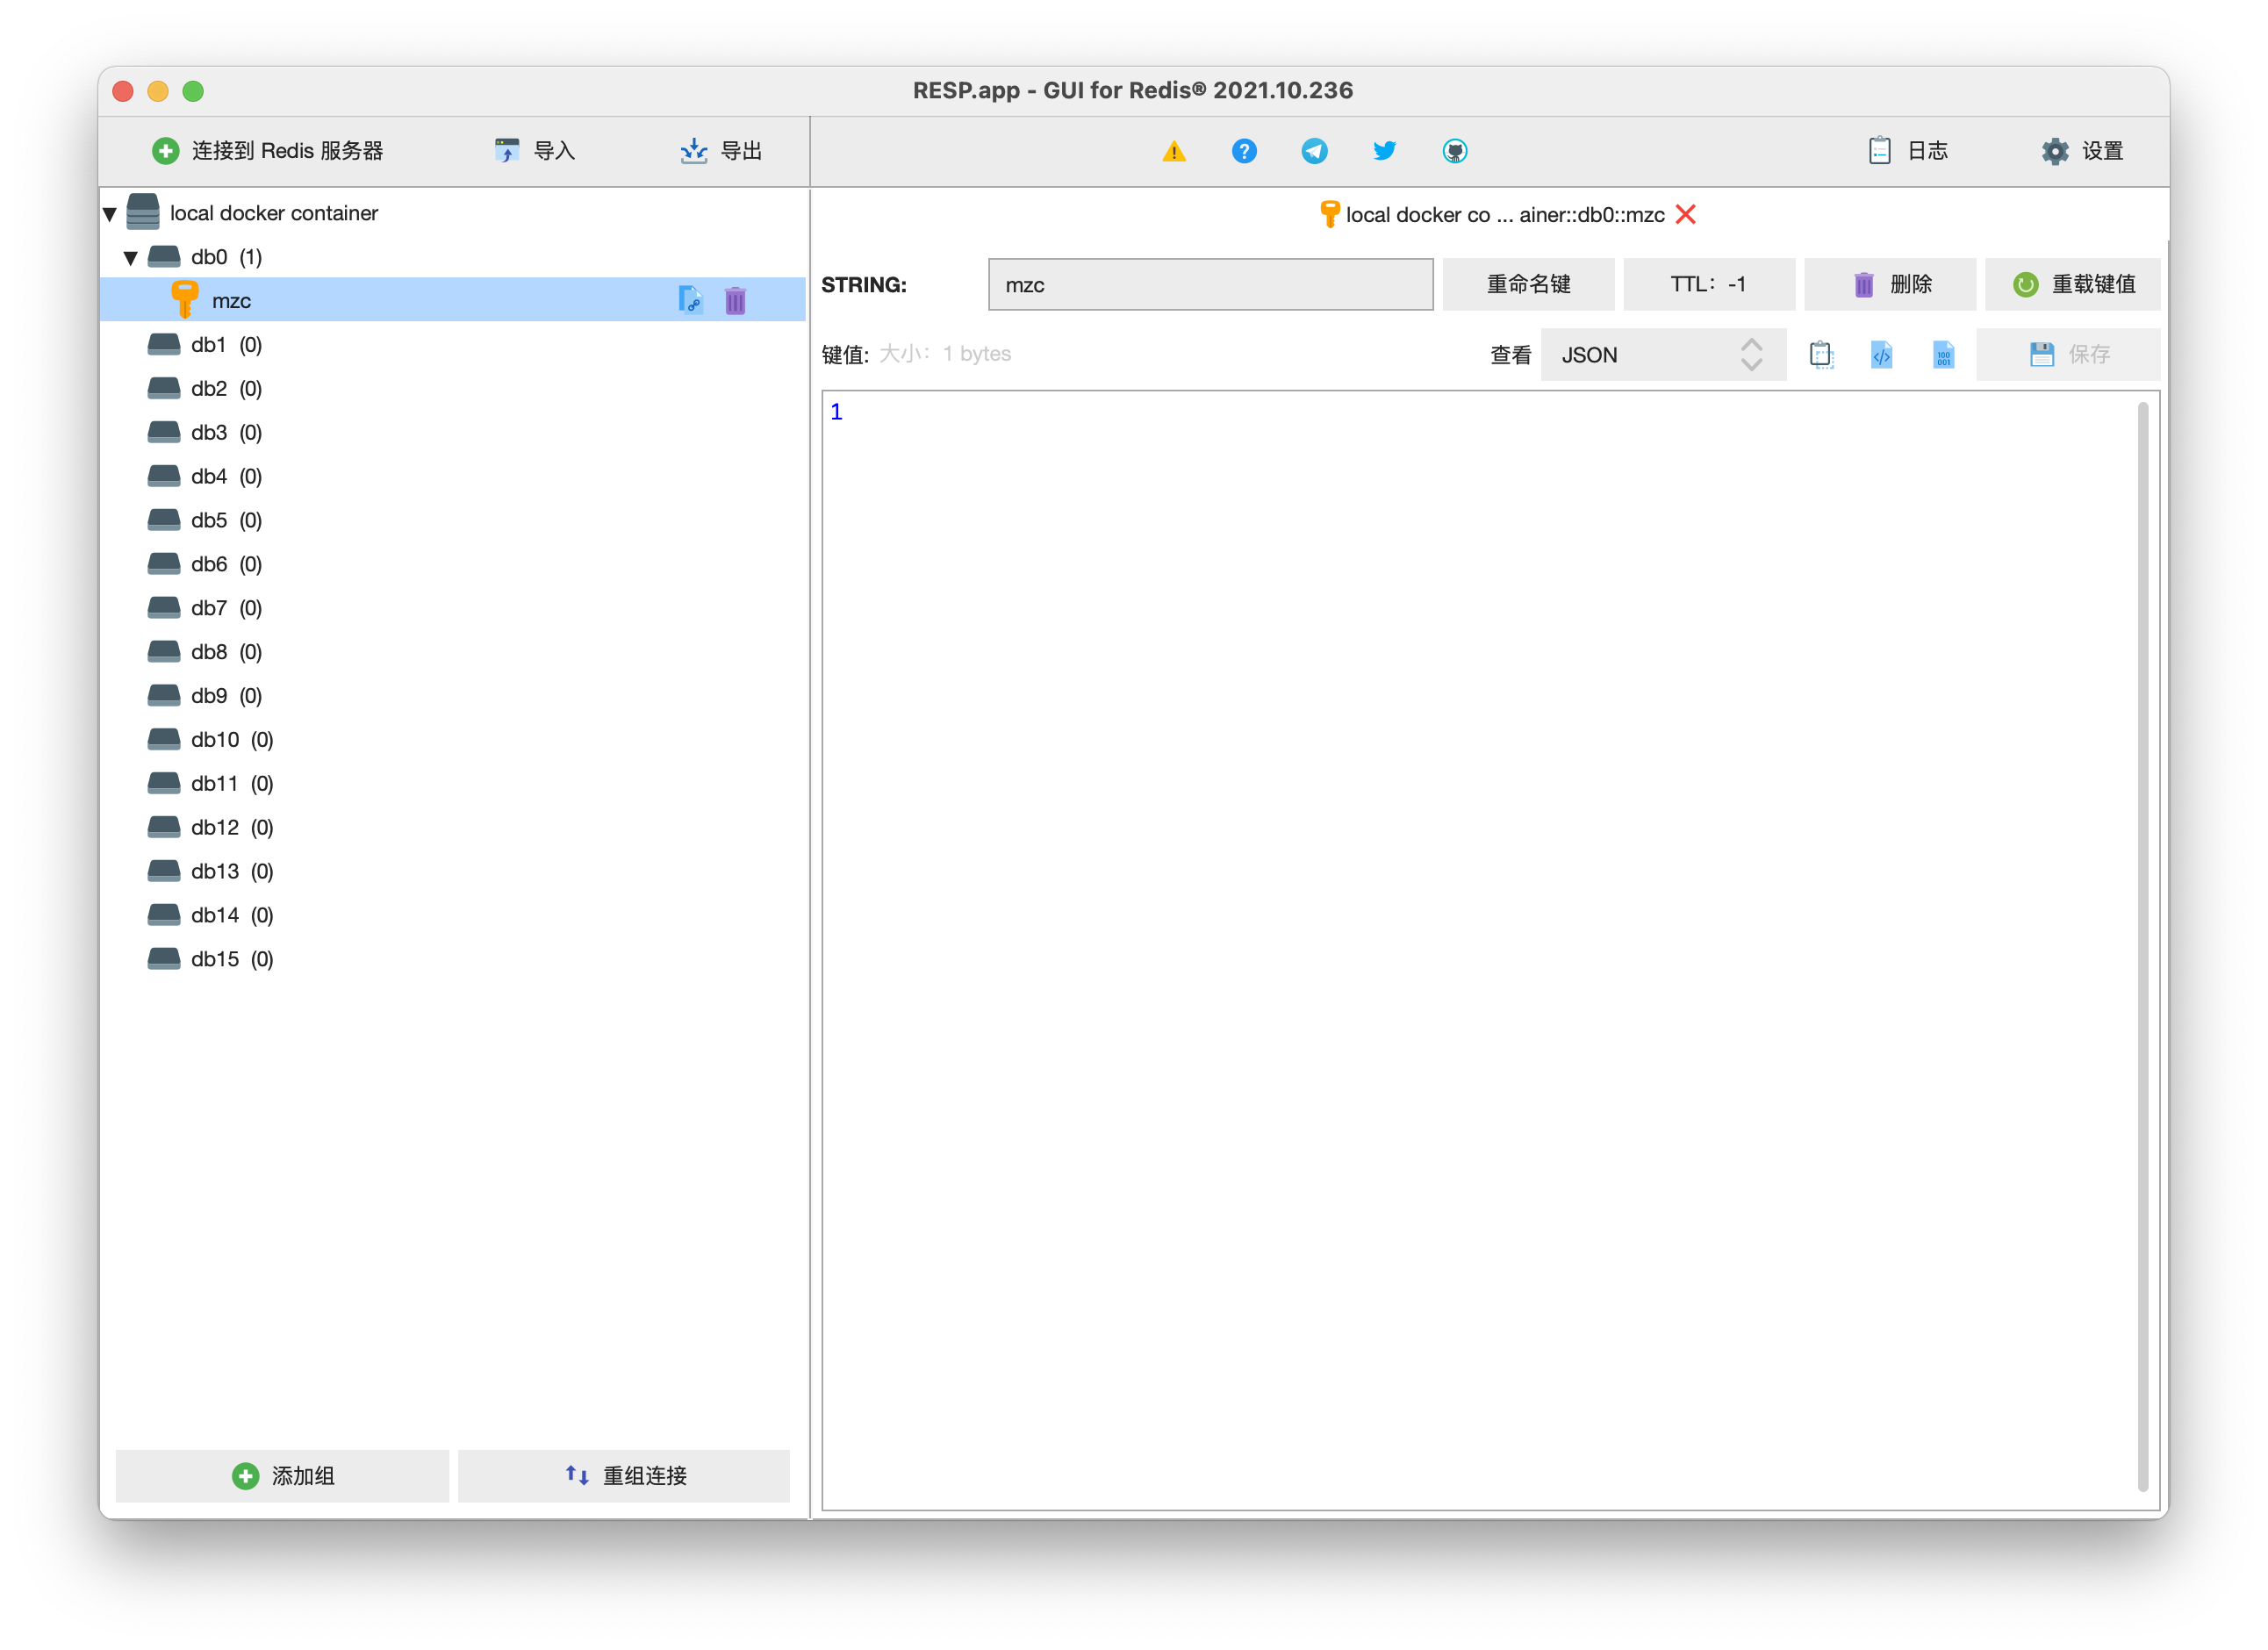2268x1650 pixels.
Task: Click the copy key icon on mzc row
Action: (690, 300)
